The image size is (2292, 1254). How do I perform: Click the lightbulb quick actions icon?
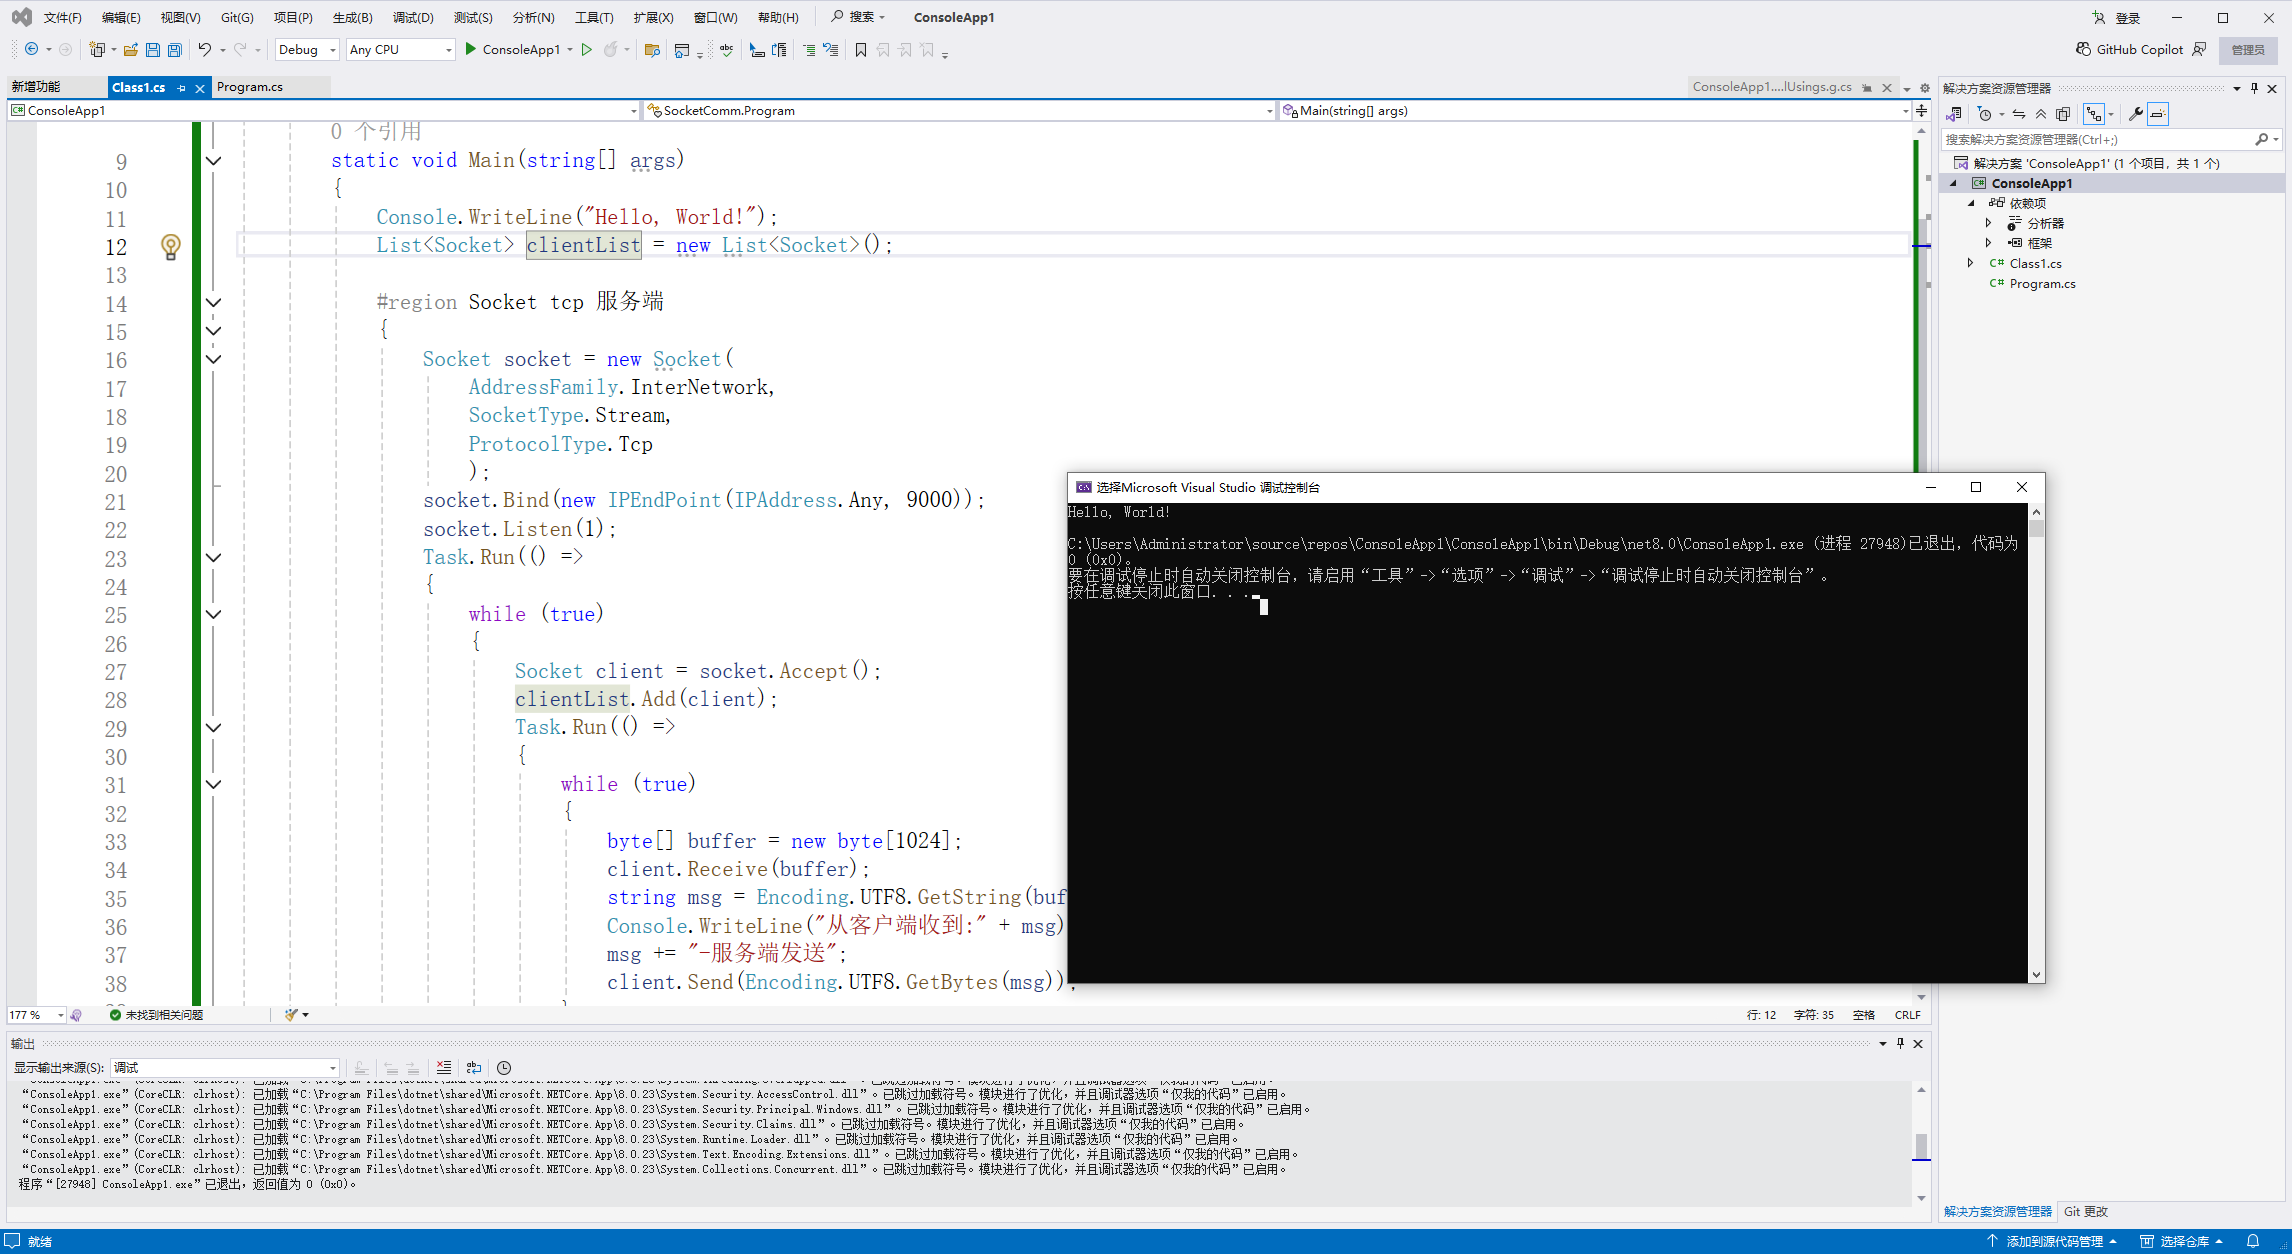(171, 246)
